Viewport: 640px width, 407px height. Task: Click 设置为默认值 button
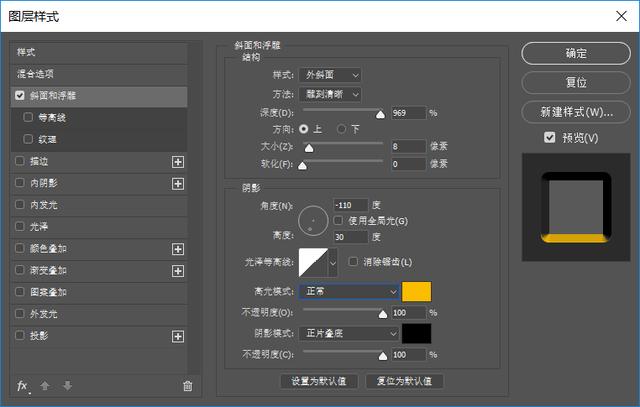tap(319, 381)
